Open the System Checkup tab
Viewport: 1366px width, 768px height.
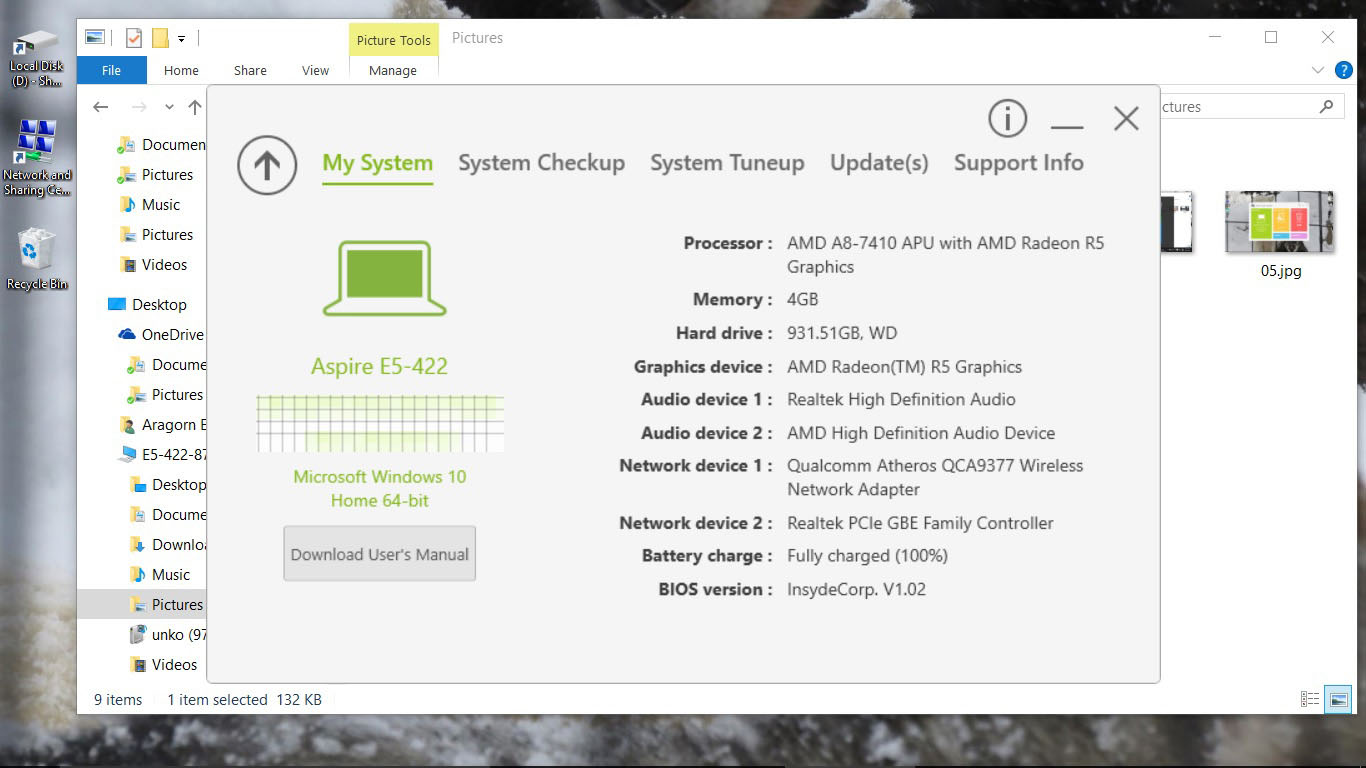point(542,163)
